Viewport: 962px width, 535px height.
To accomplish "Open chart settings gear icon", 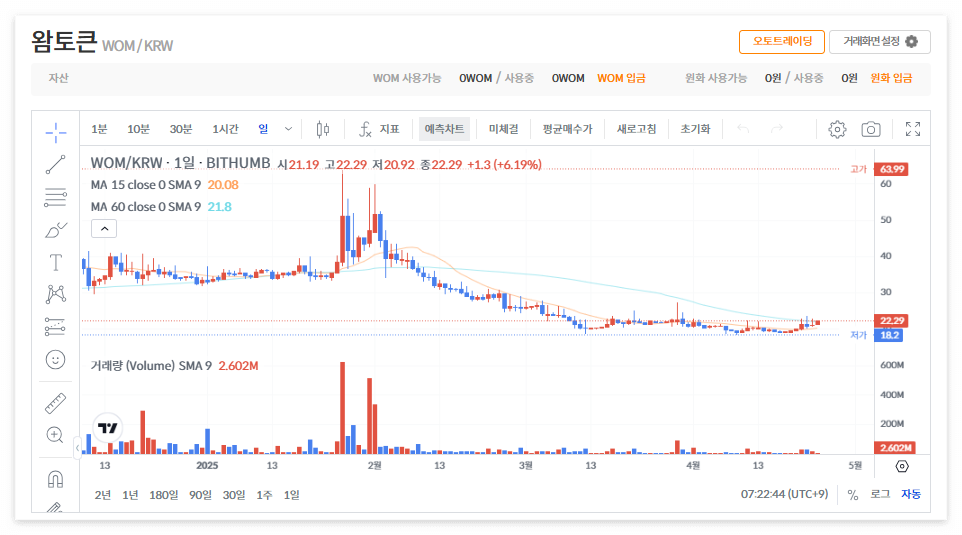I will 837,129.
